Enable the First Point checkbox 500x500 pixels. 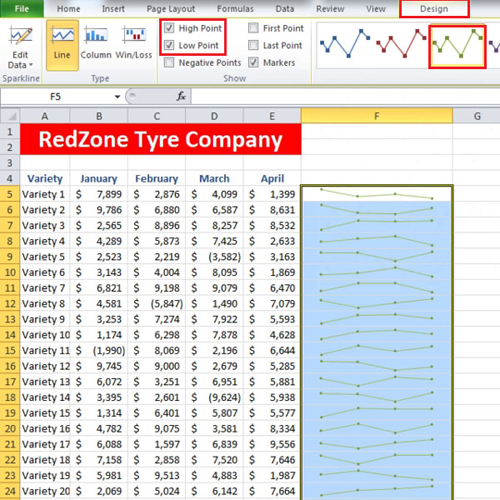click(x=253, y=28)
